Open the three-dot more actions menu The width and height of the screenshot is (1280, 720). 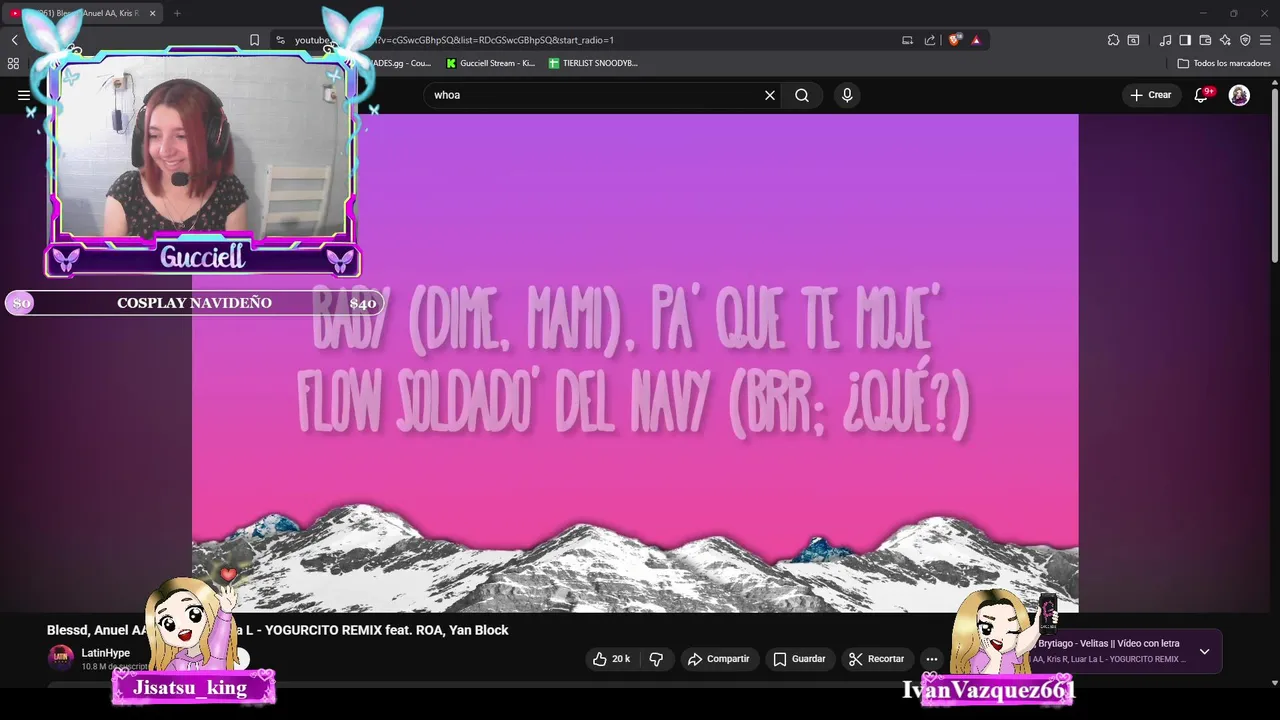coord(931,659)
